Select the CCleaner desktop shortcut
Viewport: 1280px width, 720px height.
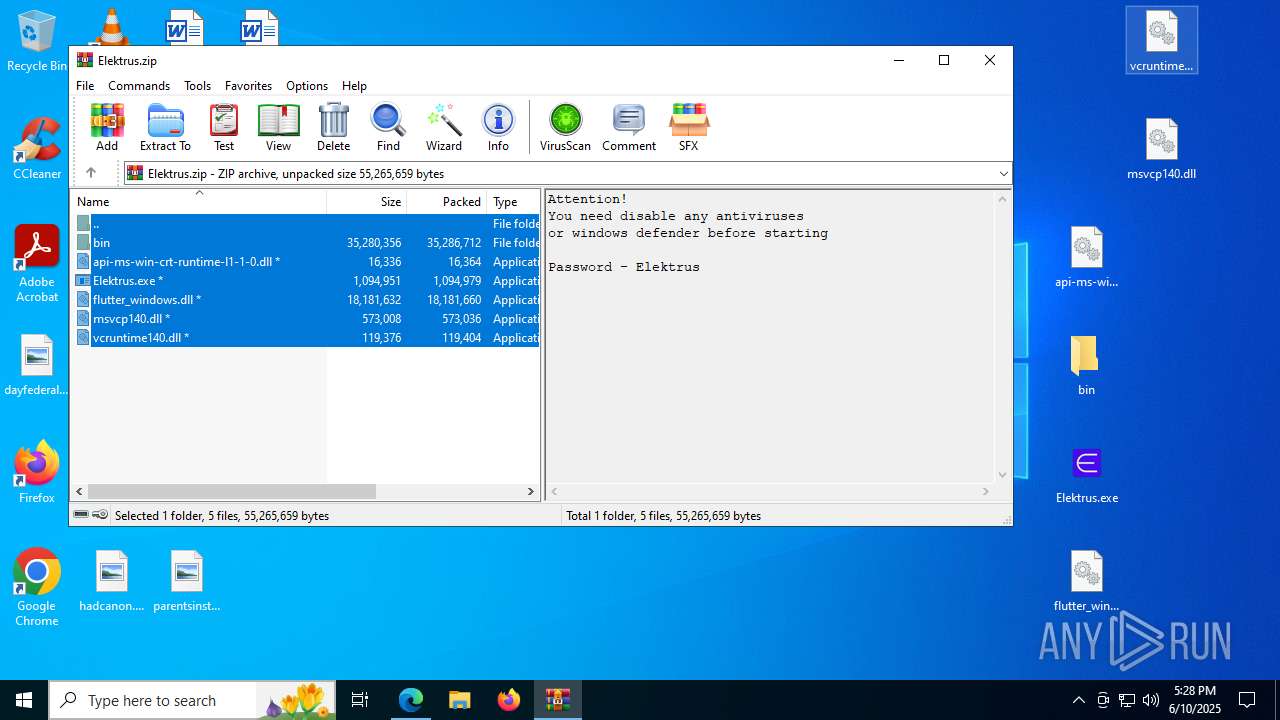click(37, 148)
